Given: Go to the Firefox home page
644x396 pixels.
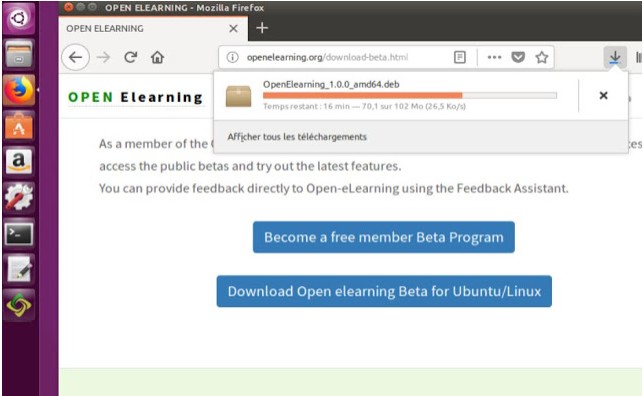Looking at the screenshot, I should tap(157, 57).
